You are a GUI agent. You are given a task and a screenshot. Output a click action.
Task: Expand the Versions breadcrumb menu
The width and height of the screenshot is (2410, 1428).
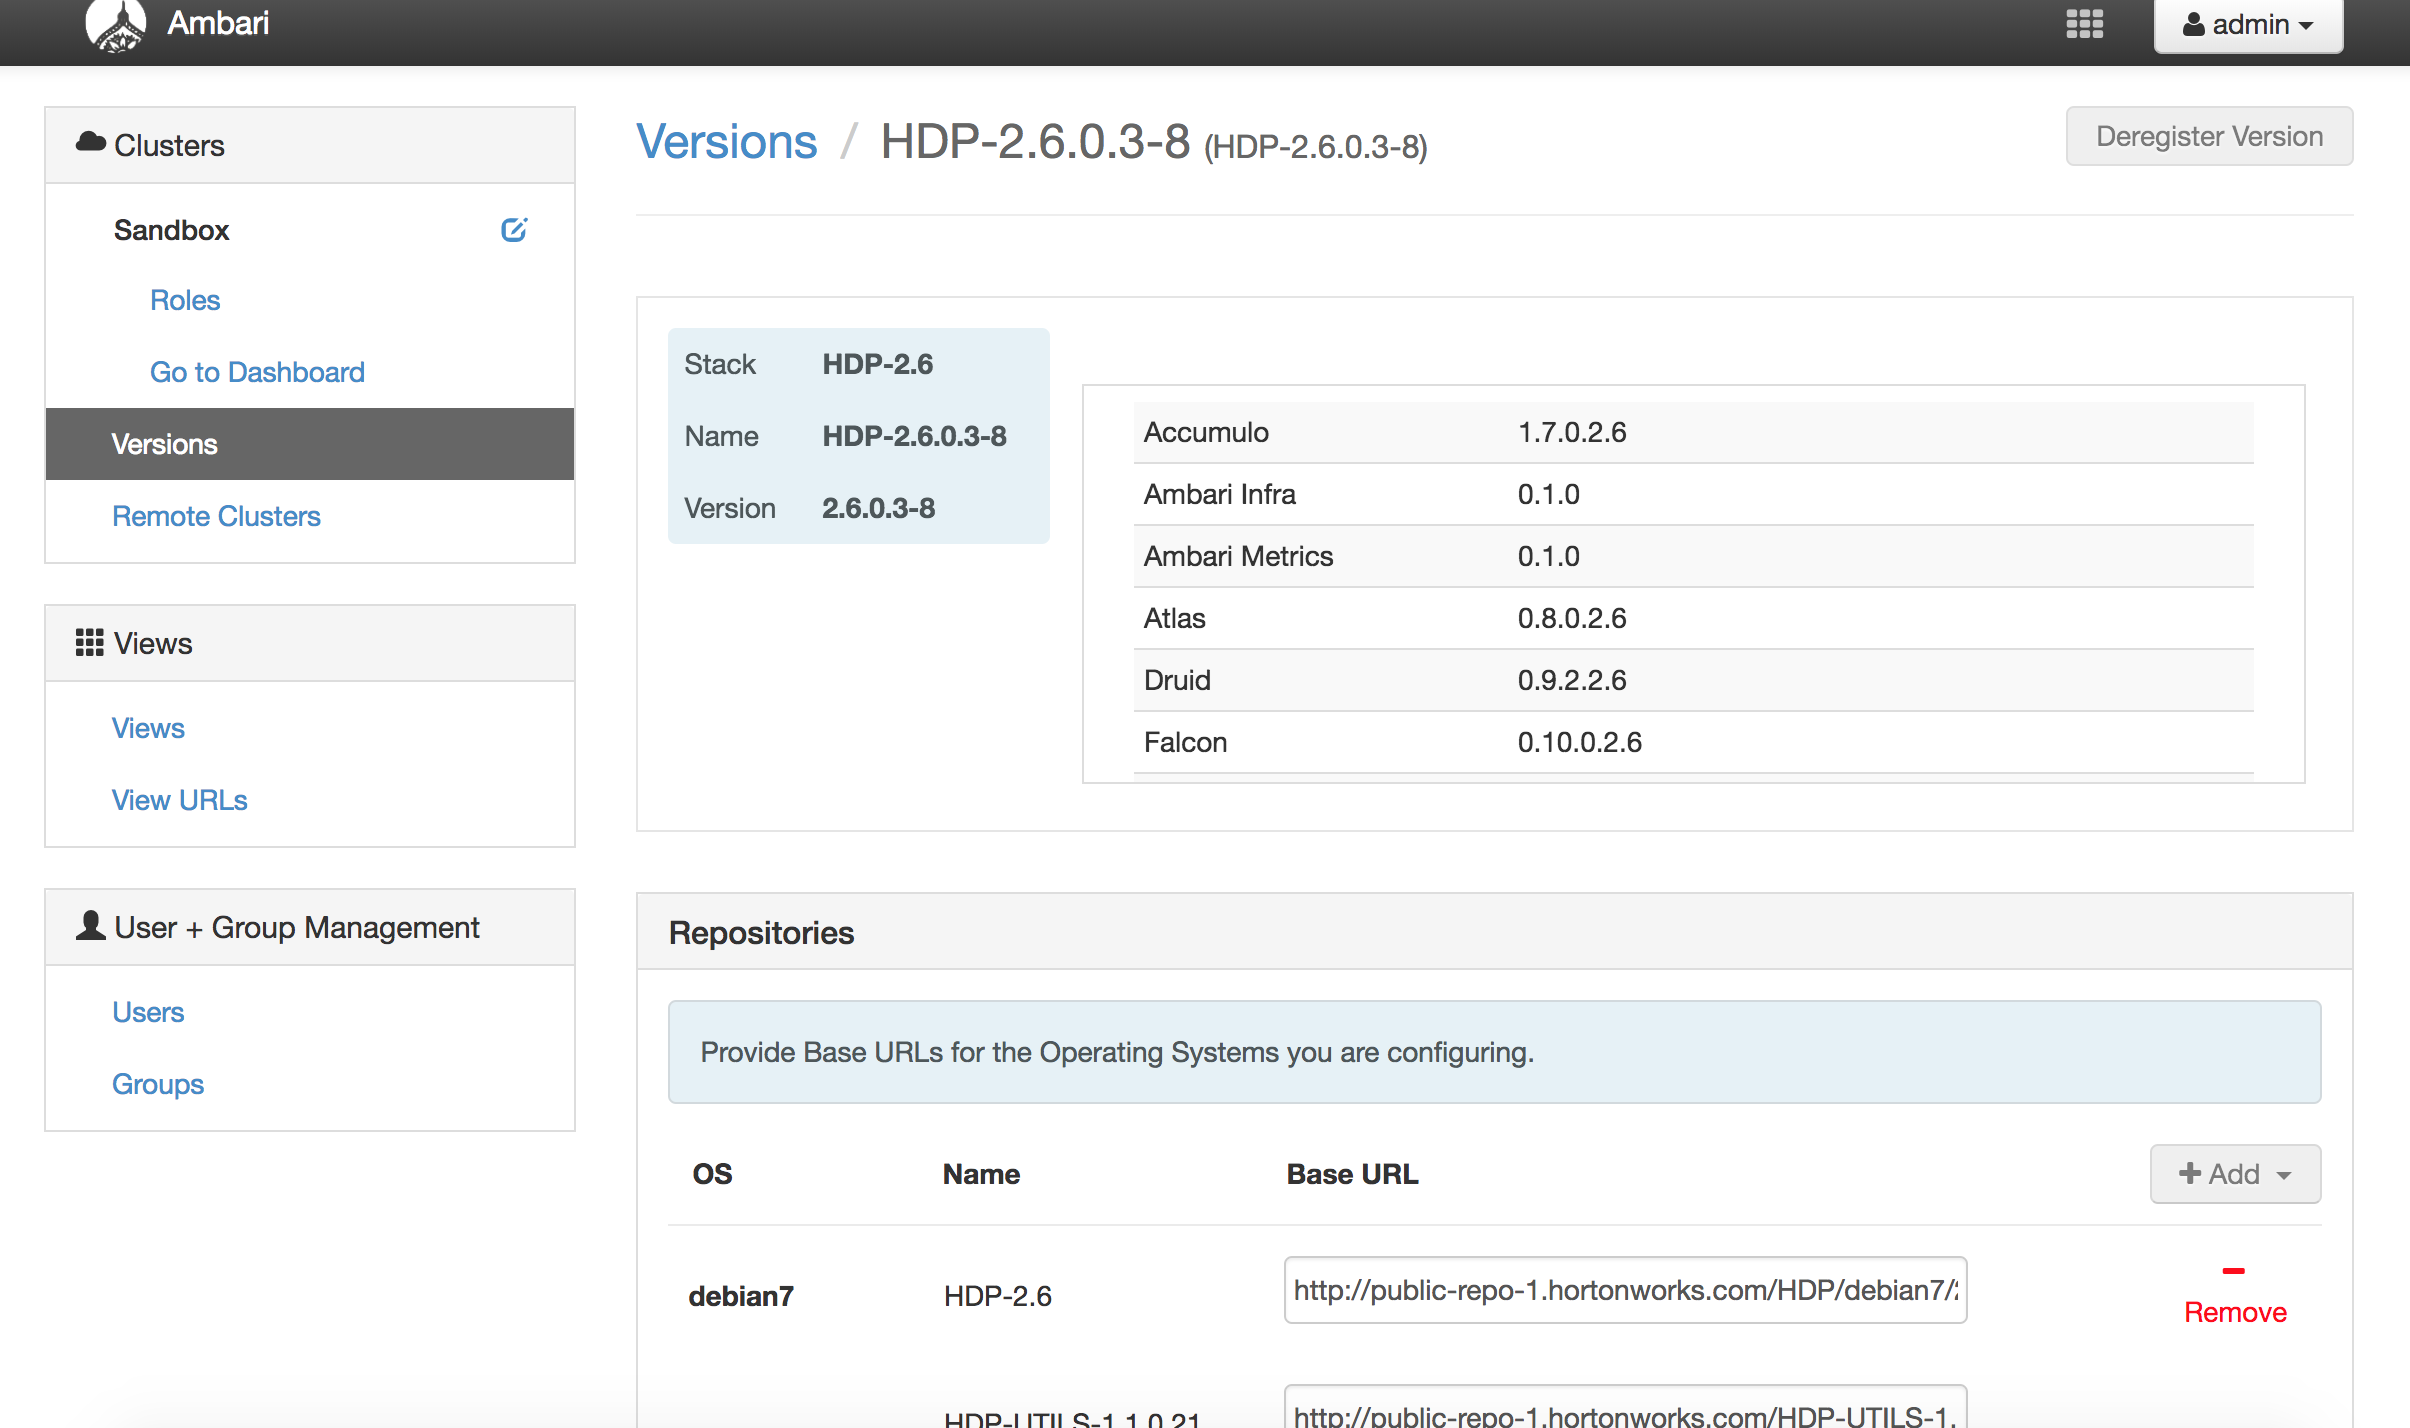click(x=727, y=142)
